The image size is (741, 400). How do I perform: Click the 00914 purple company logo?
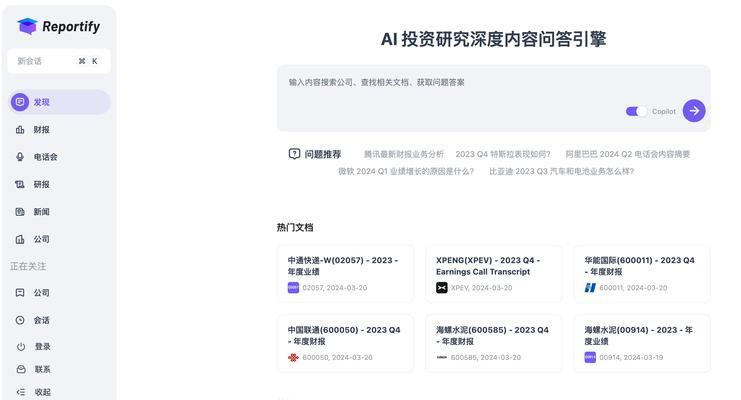(590, 357)
